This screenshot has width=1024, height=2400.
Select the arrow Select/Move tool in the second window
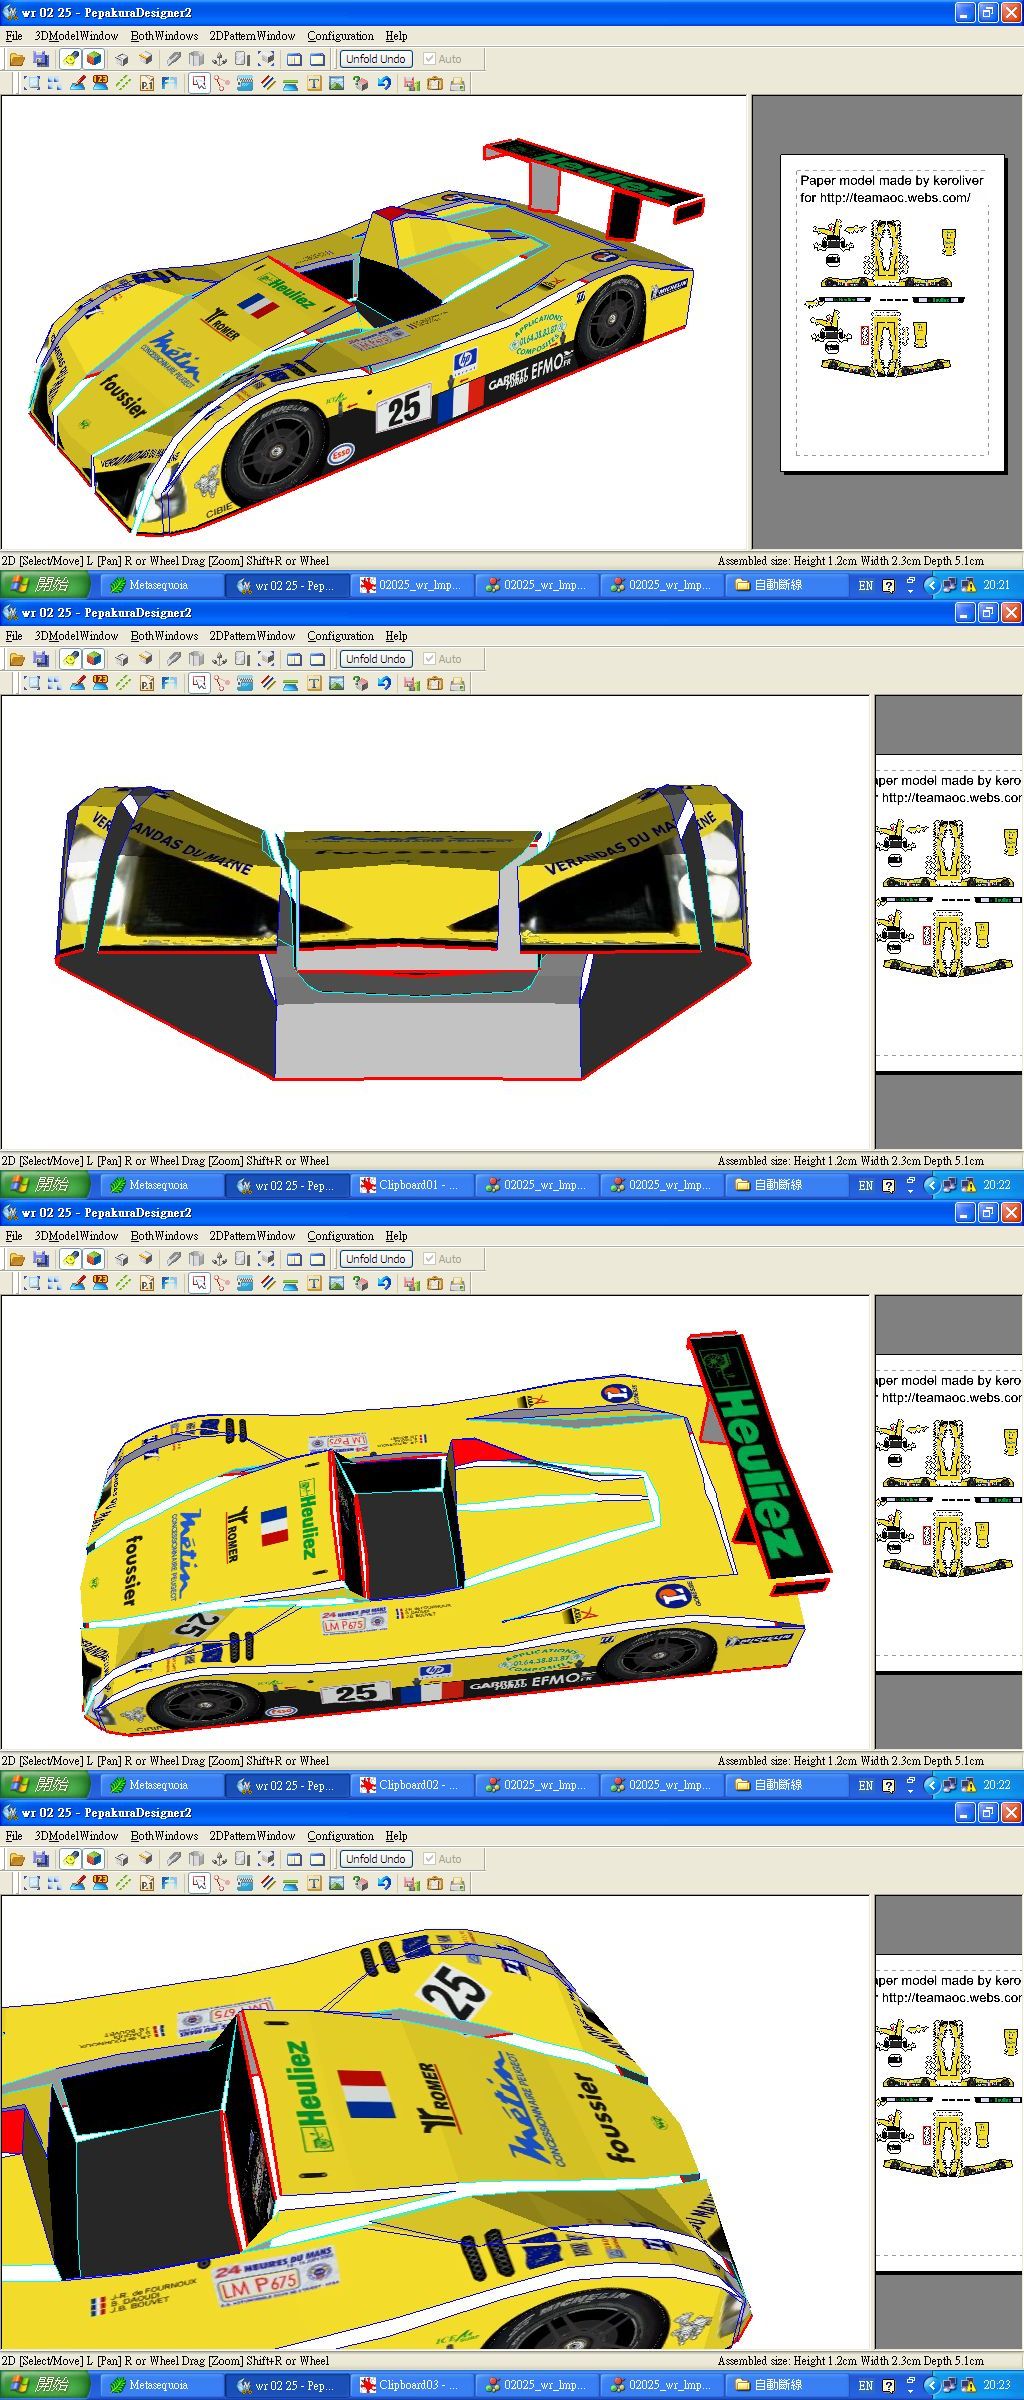coord(199,684)
